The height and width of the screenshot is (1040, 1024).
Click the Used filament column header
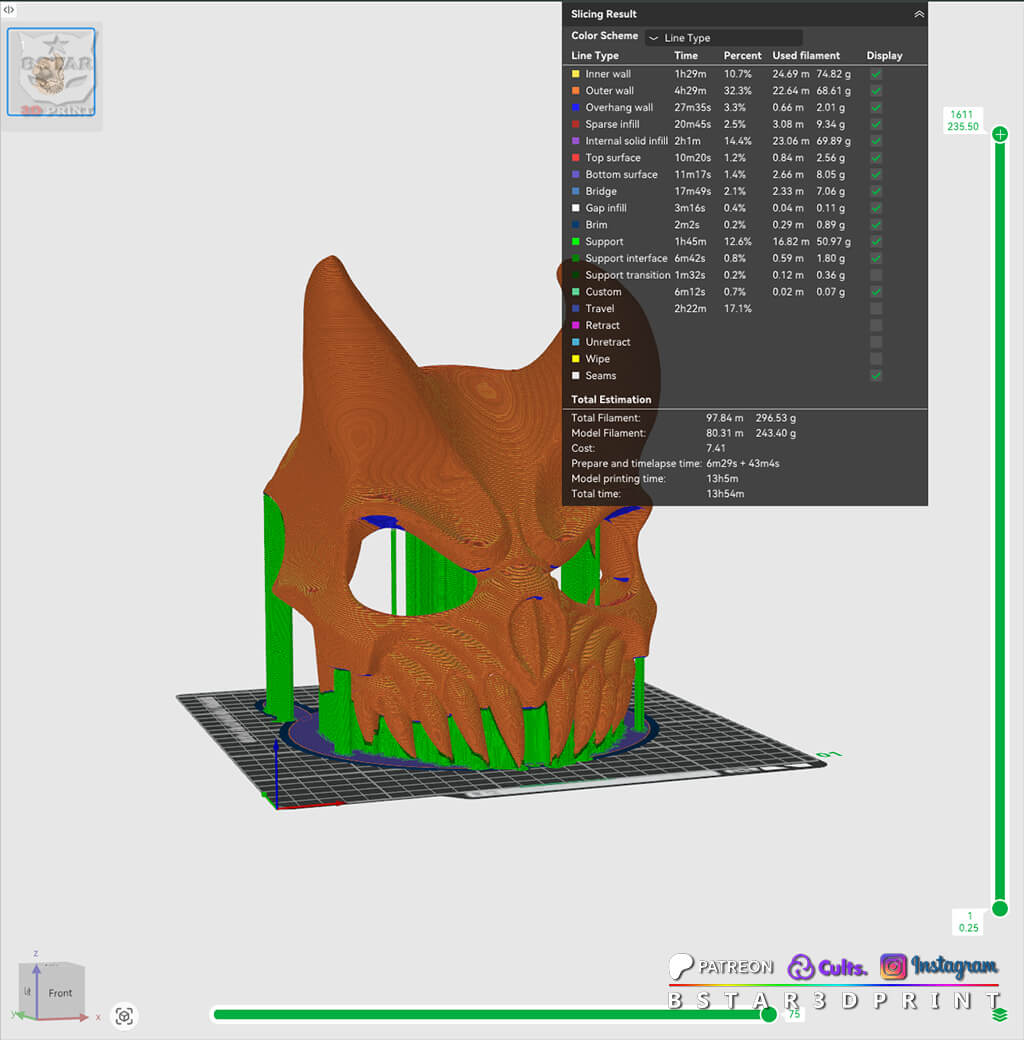pyautogui.click(x=806, y=56)
